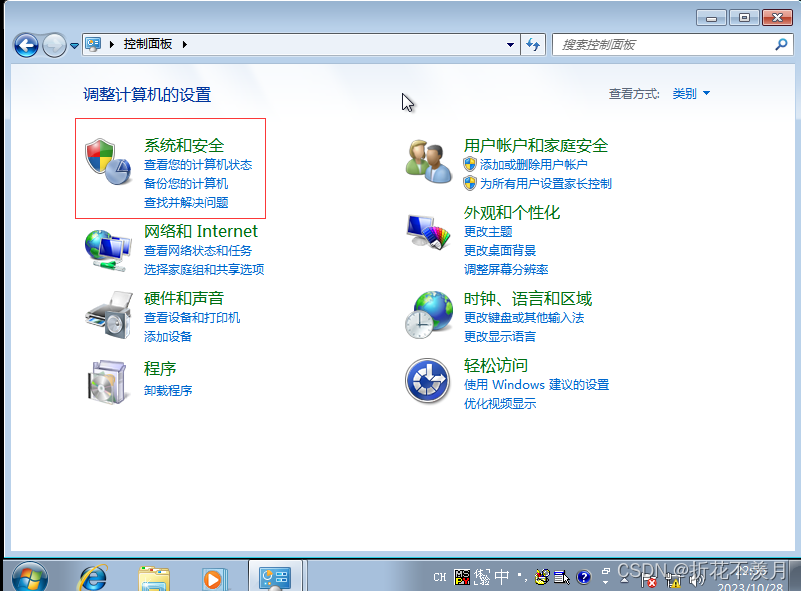Open the 硬件和声音 heading
801x591 pixels.
pyautogui.click(x=184, y=298)
